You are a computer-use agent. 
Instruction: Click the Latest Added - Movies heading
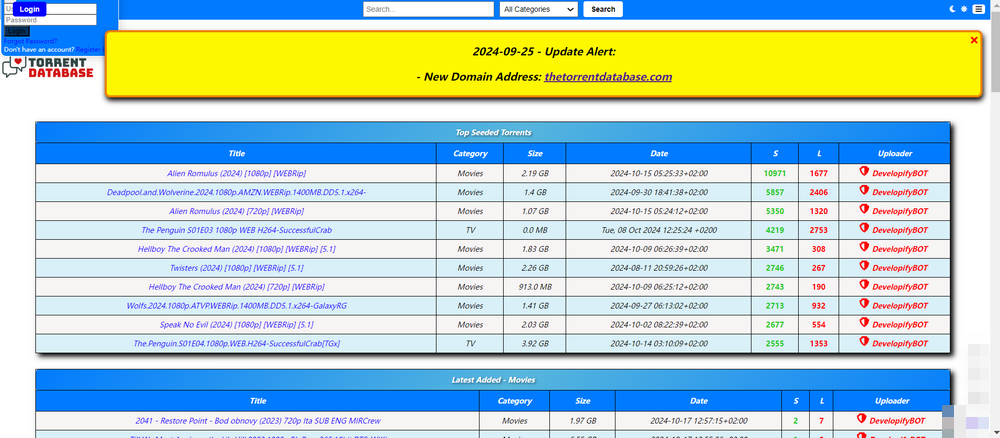493,380
